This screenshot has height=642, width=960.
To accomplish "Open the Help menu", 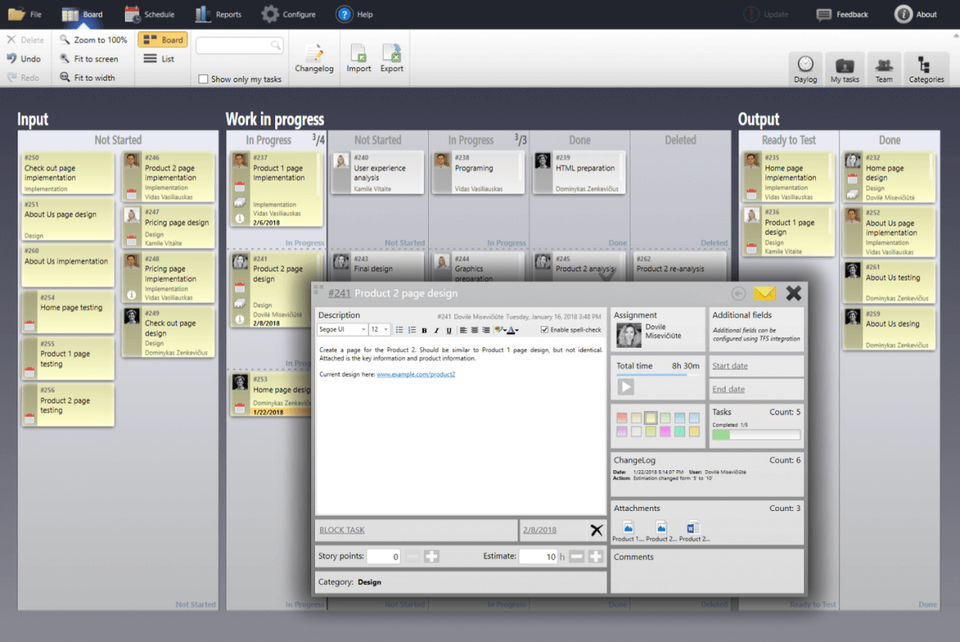I will click(354, 14).
